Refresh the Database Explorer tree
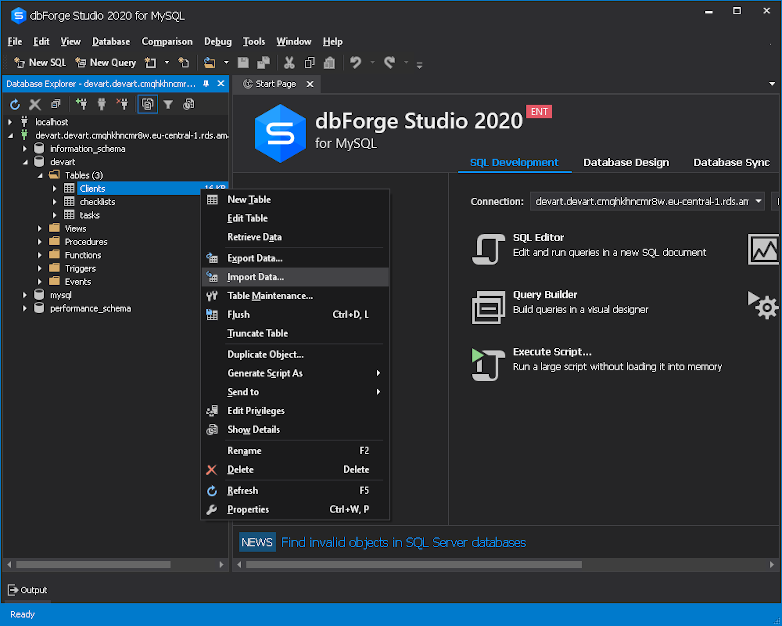 (x=15, y=104)
